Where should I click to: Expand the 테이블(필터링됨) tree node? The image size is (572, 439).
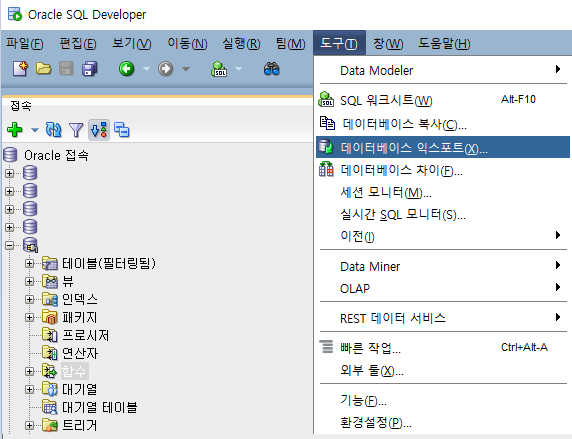pyautogui.click(x=30, y=263)
